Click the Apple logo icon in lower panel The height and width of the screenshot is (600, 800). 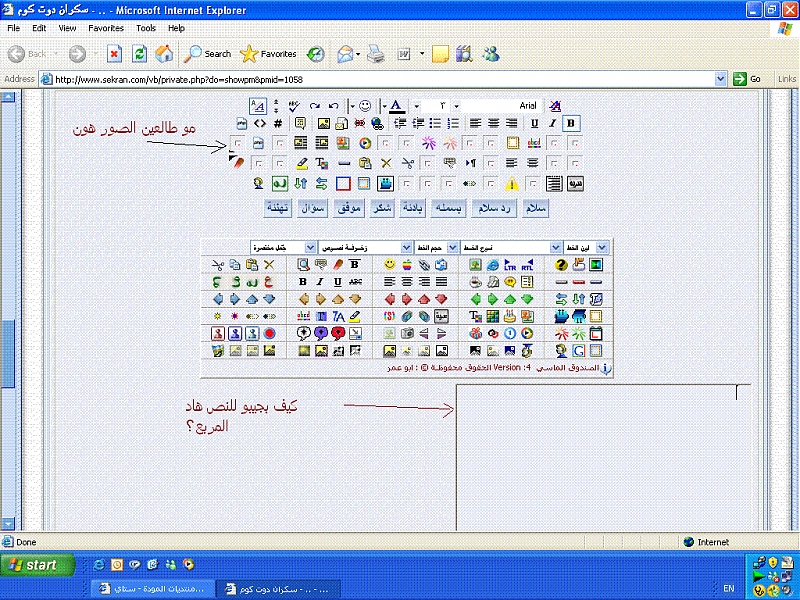[x=407, y=265]
